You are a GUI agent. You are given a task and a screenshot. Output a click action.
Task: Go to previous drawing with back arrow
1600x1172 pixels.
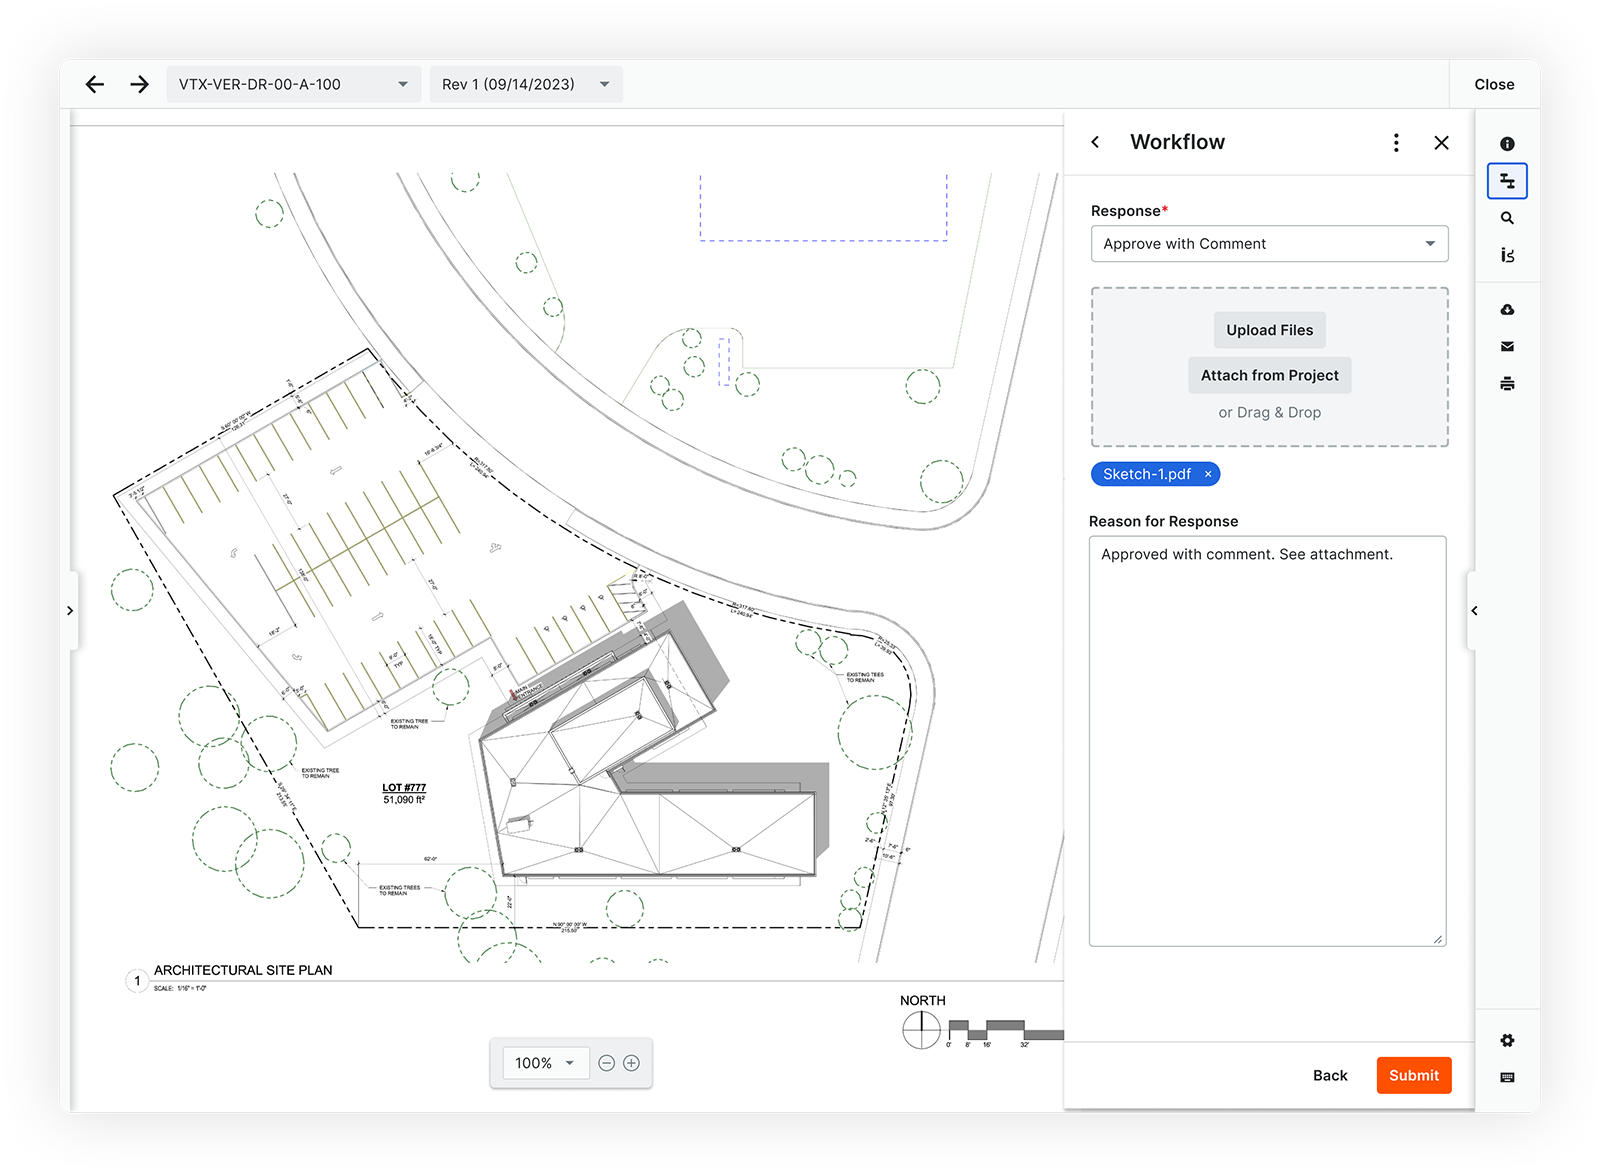tap(95, 85)
